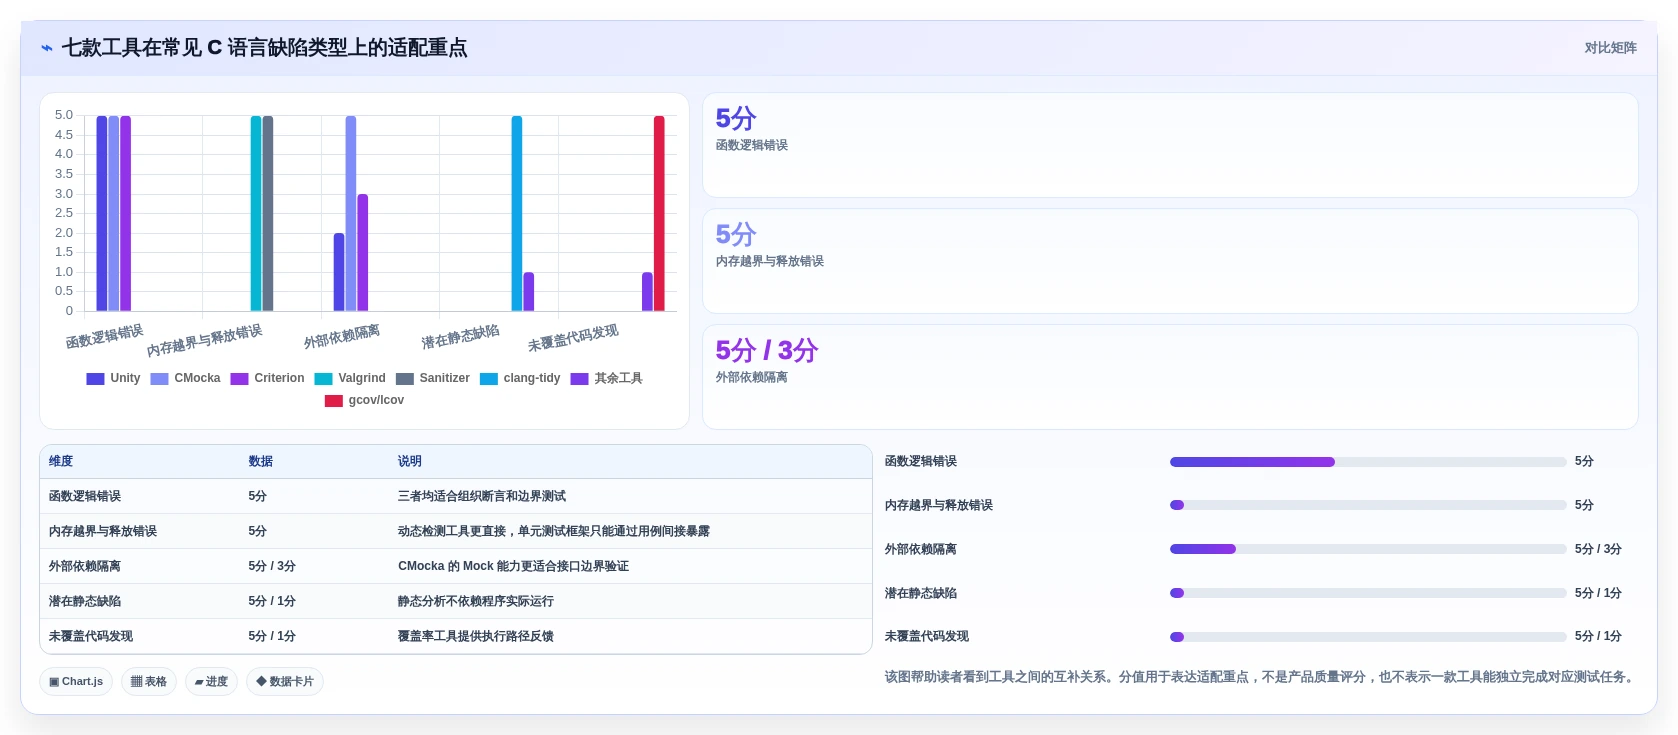Toggle clang-tidy series in chart legend
The image size is (1678, 735).
[x=520, y=379]
